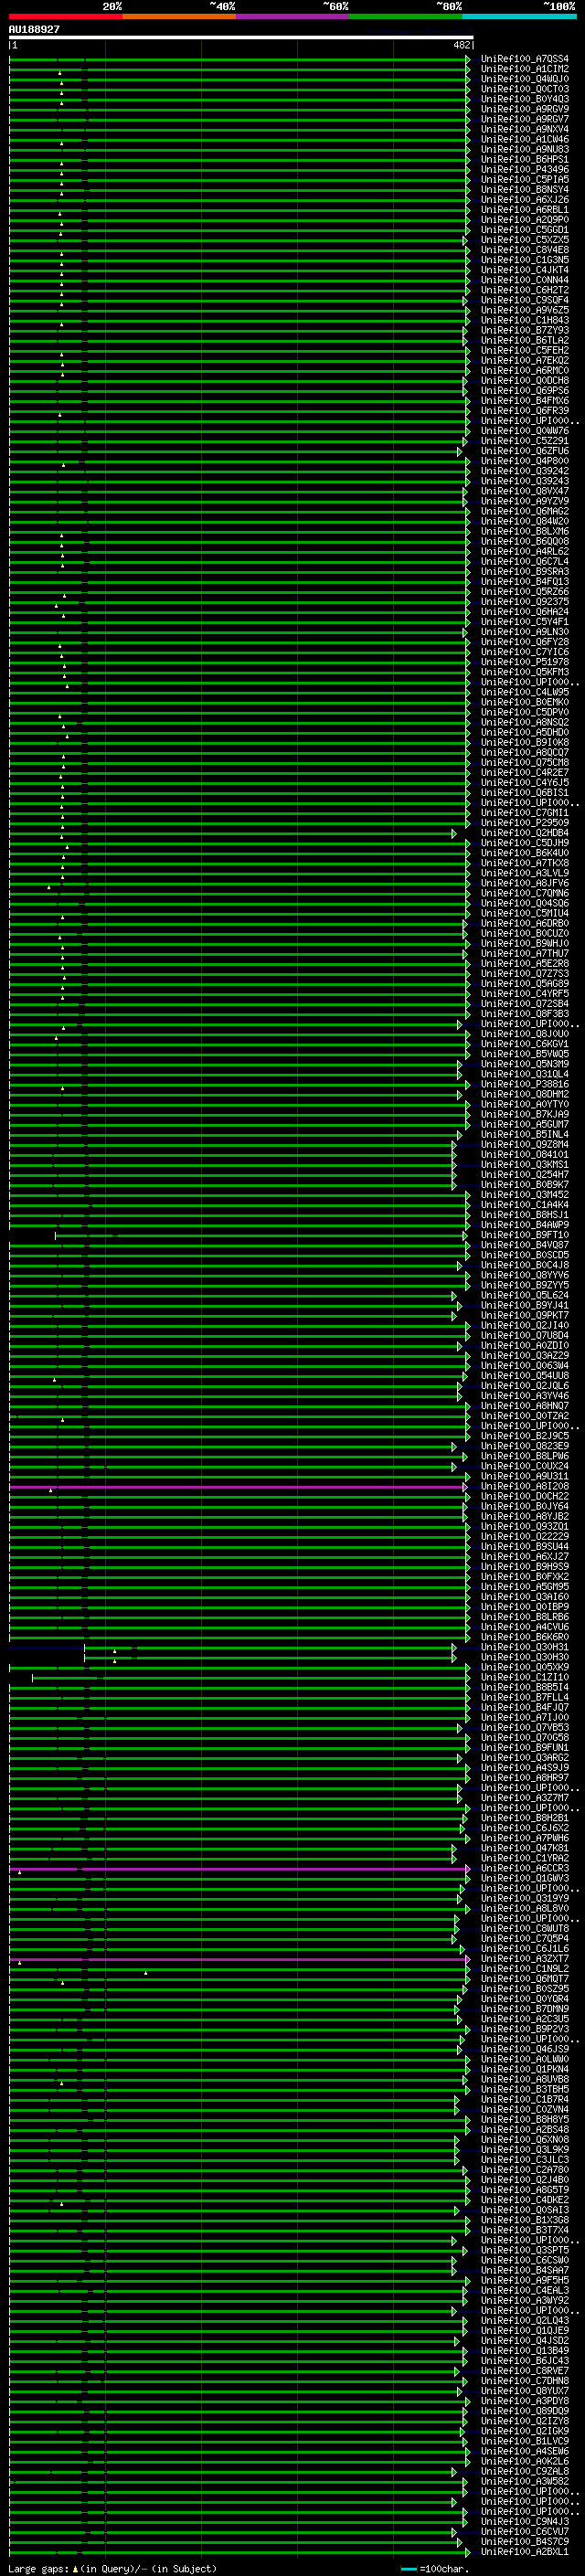The height and width of the screenshot is (2576, 585).
Task: Select the AU188927 query label
Action: 34,29
